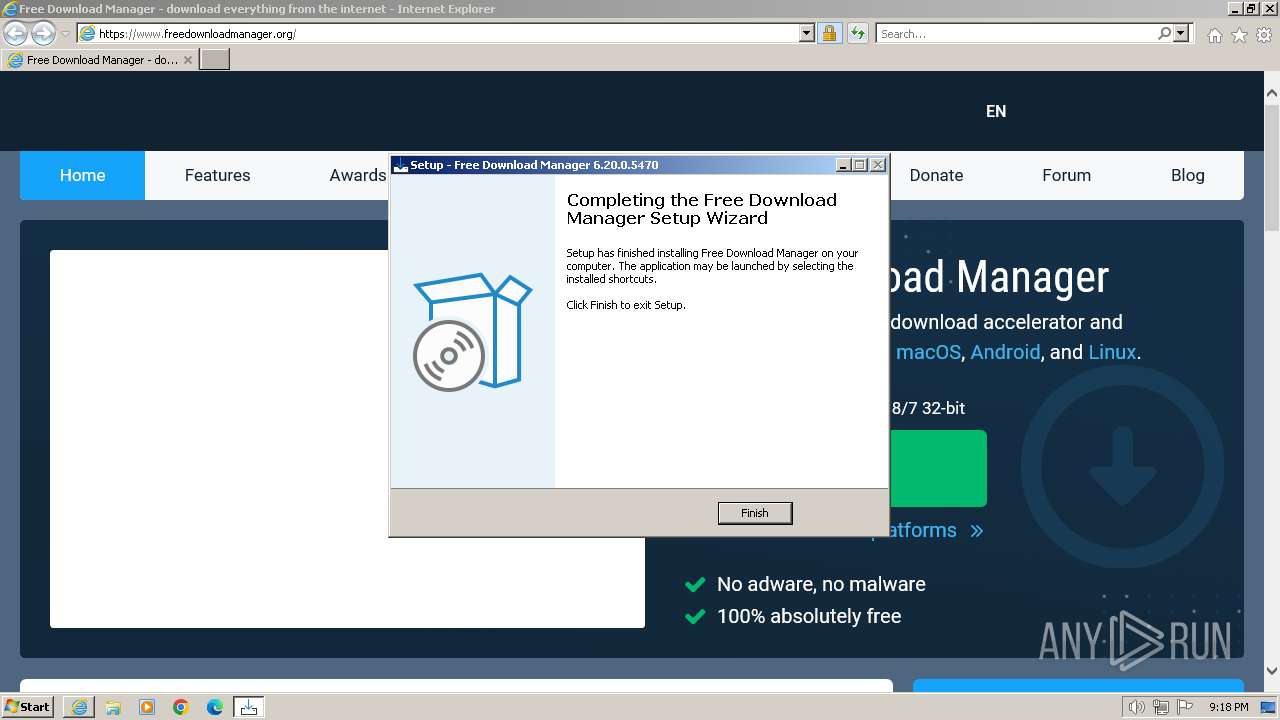Image resolution: width=1280 pixels, height=720 pixels.
Task: Click the network tray icon
Action: [x=1160, y=707]
